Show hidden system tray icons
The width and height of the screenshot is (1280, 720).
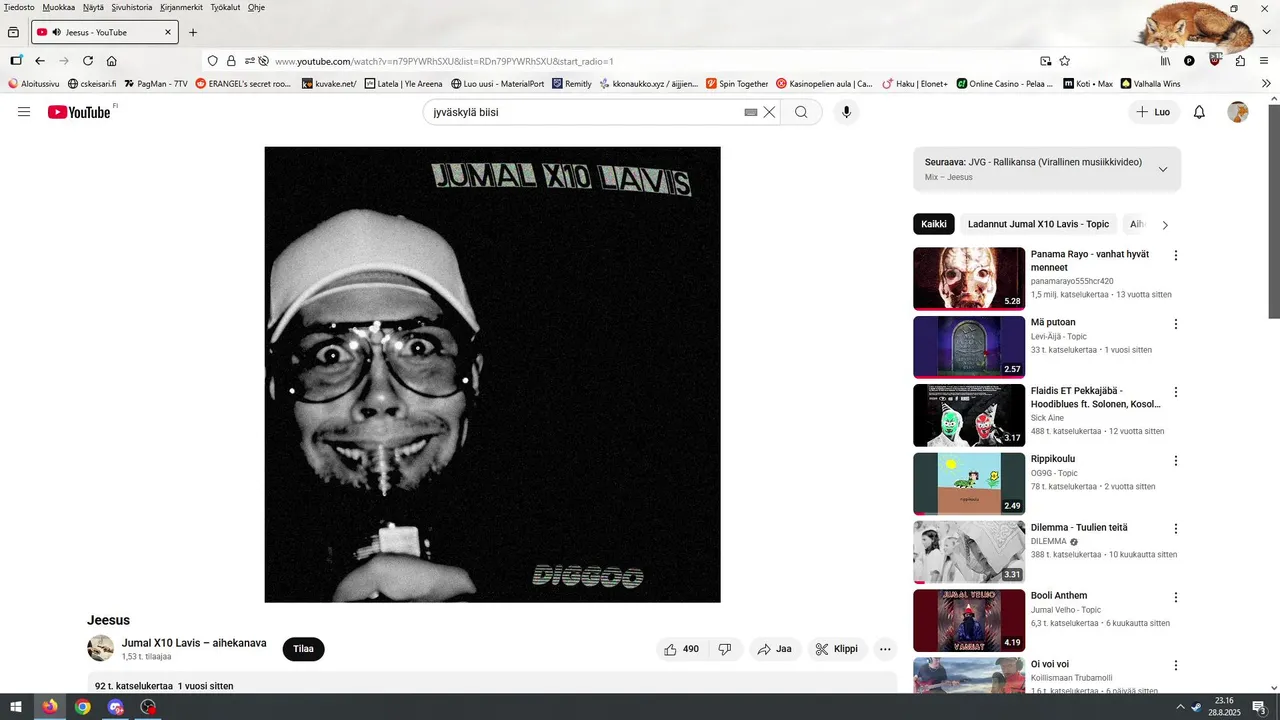point(1180,707)
